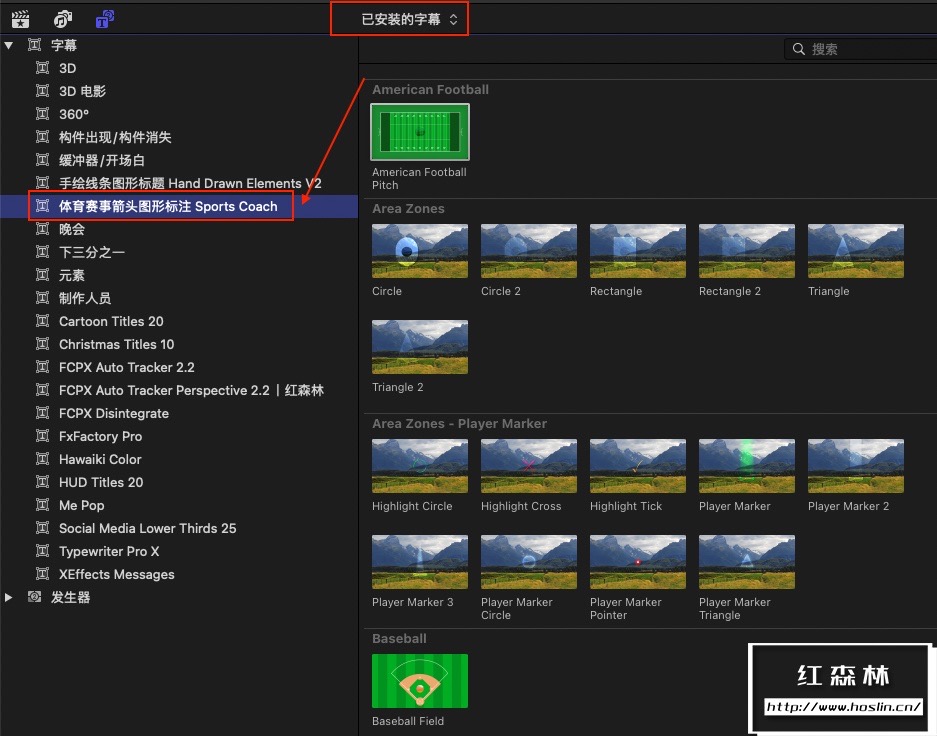Select the Highlight Cross thumbnail
Screen dimensions: 937x736
(x=529, y=466)
